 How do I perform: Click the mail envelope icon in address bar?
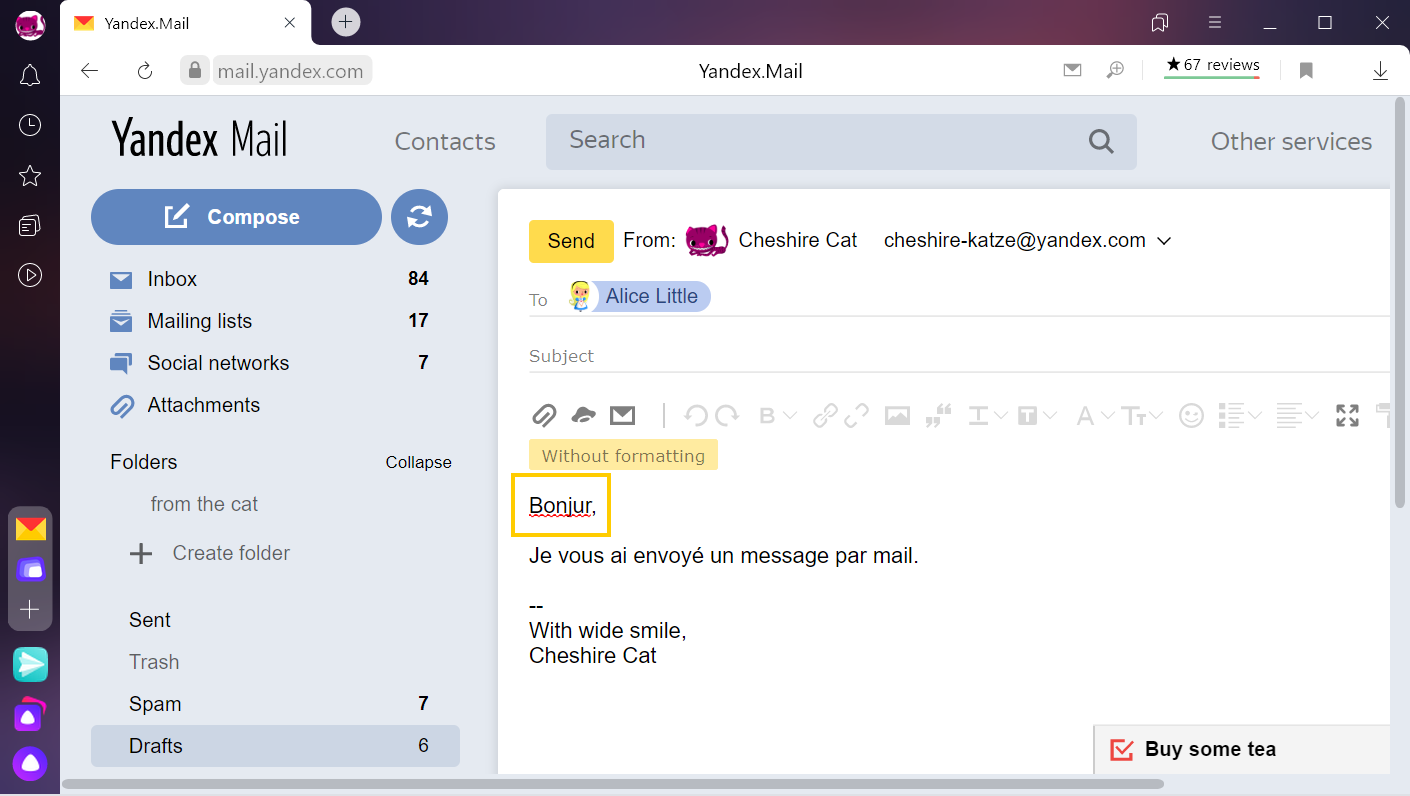tap(1072, 70)
